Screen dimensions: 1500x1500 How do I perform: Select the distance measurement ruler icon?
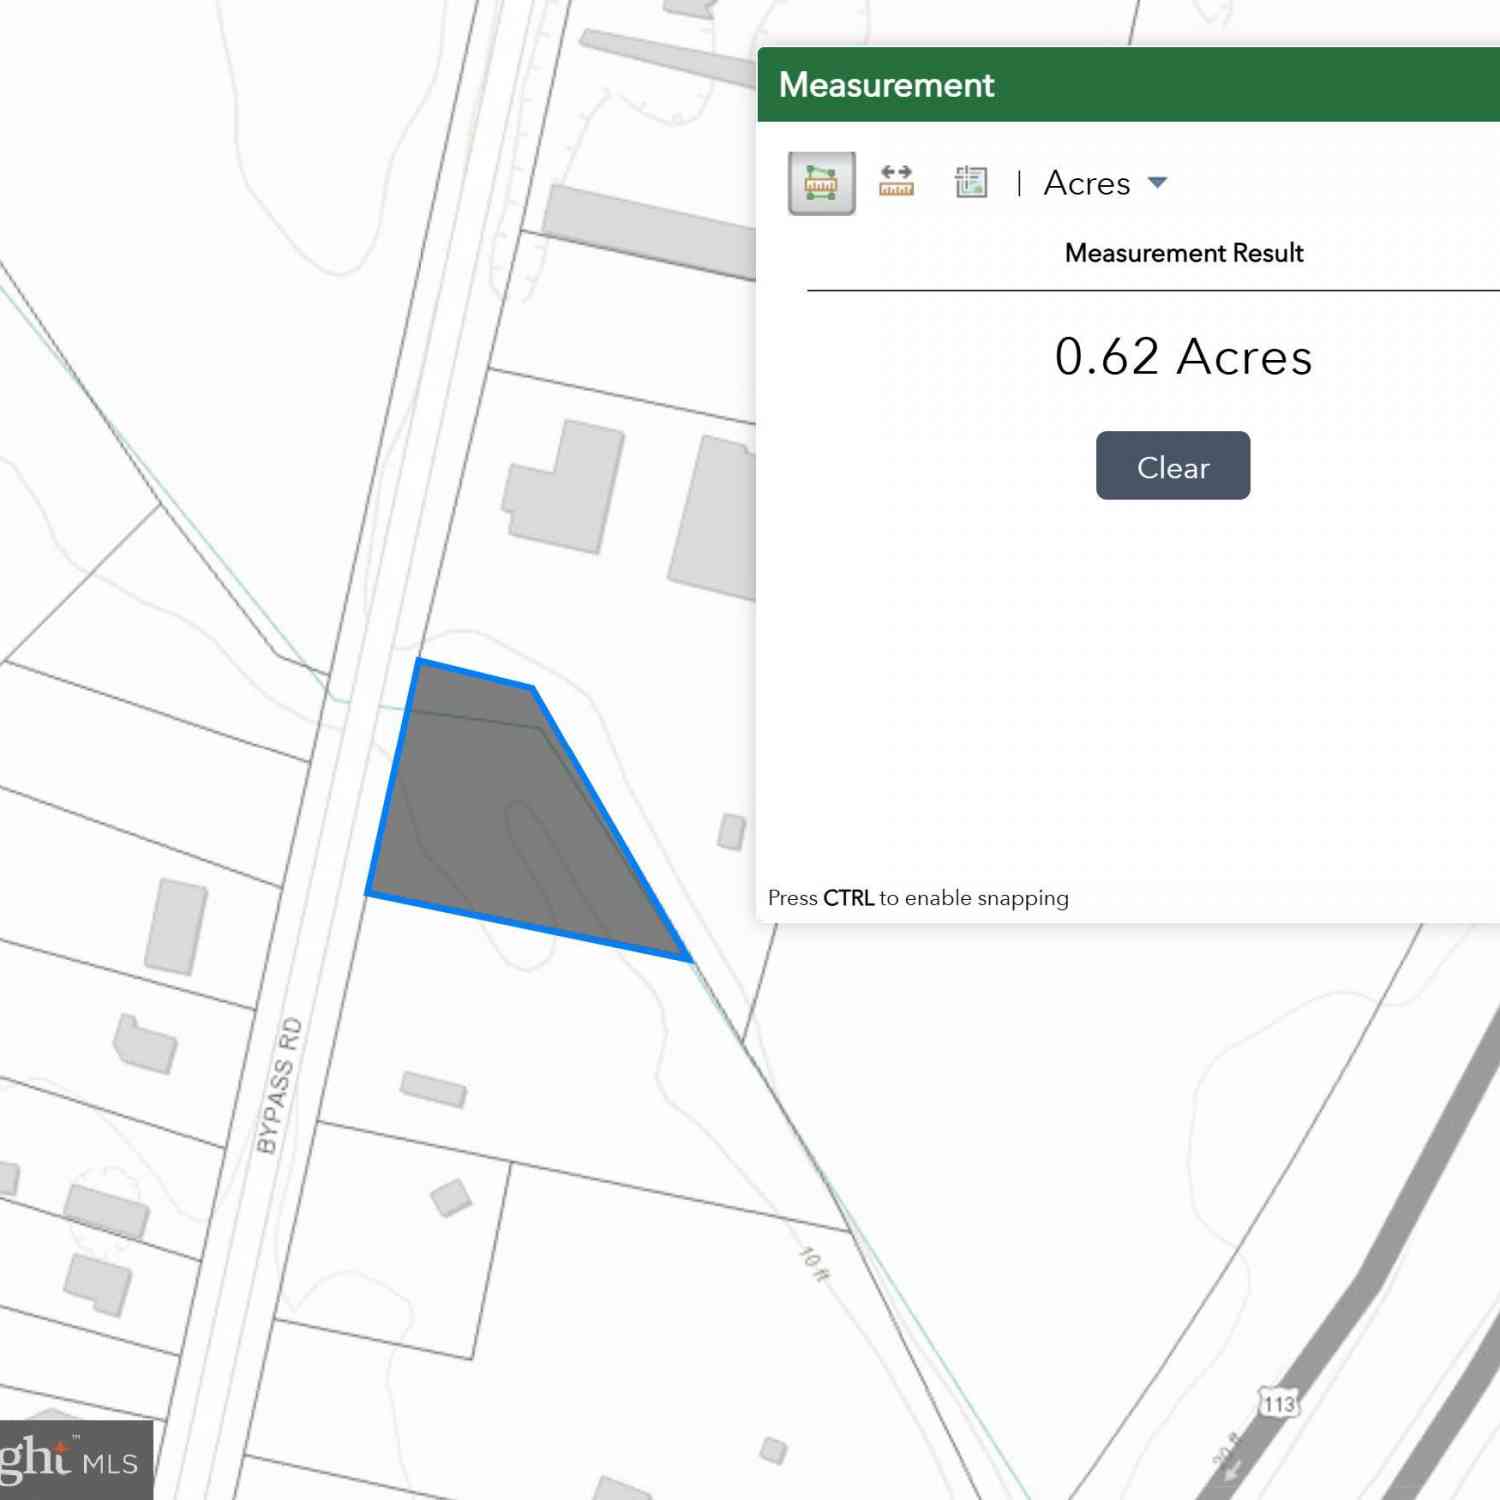[x=896, y=182]
